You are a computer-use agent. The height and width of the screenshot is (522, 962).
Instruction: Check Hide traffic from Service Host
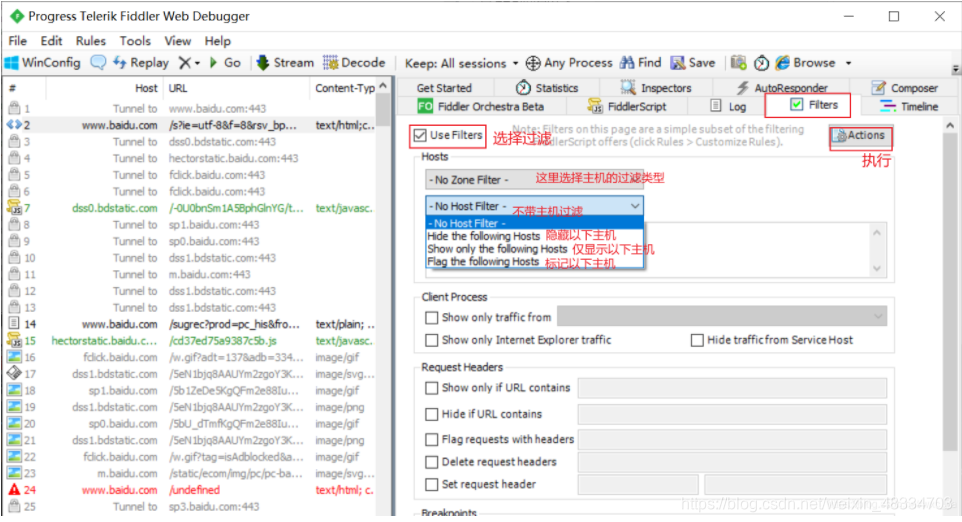[697, 340]
